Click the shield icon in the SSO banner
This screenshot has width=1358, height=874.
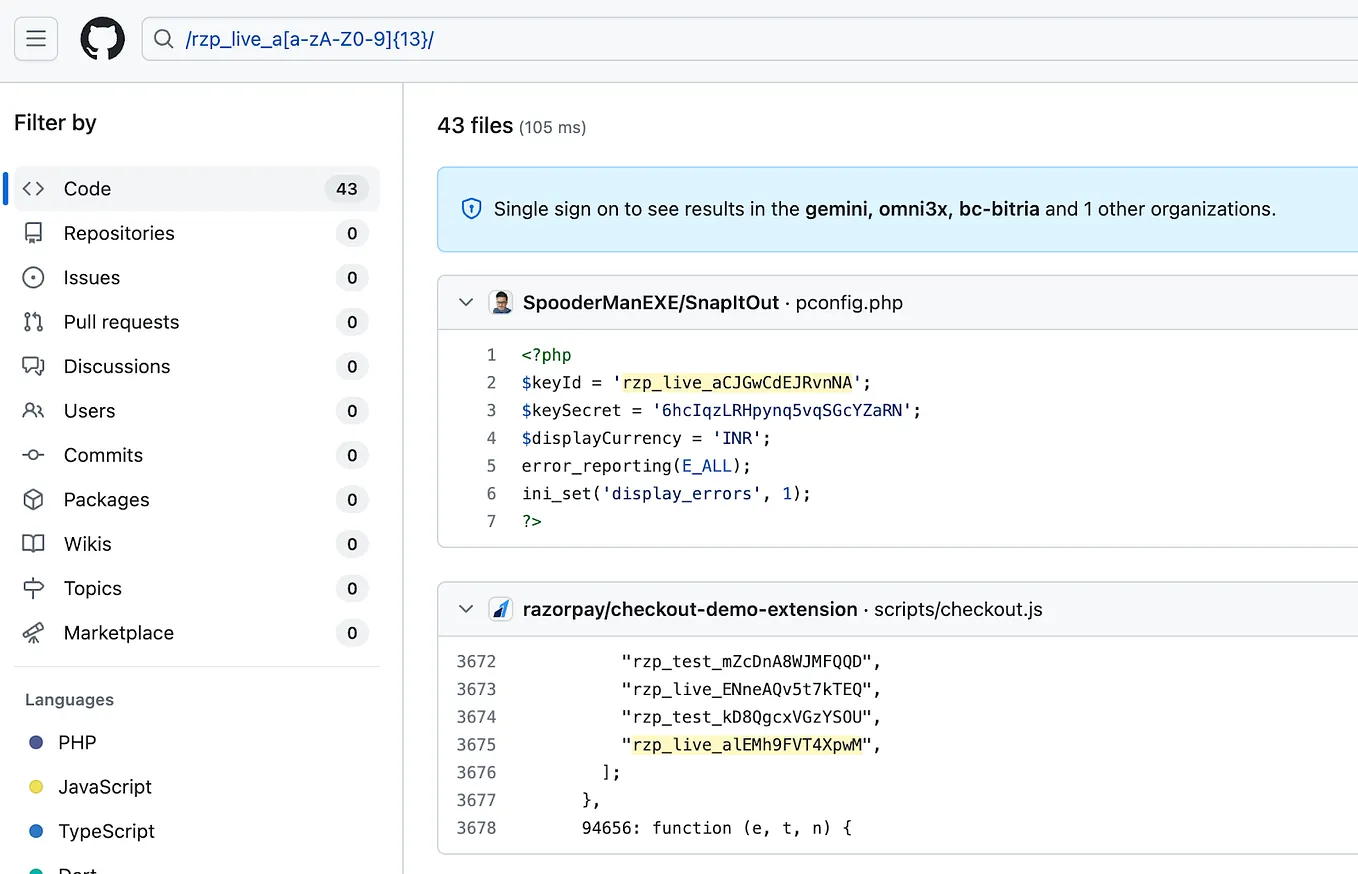point(470,209)
